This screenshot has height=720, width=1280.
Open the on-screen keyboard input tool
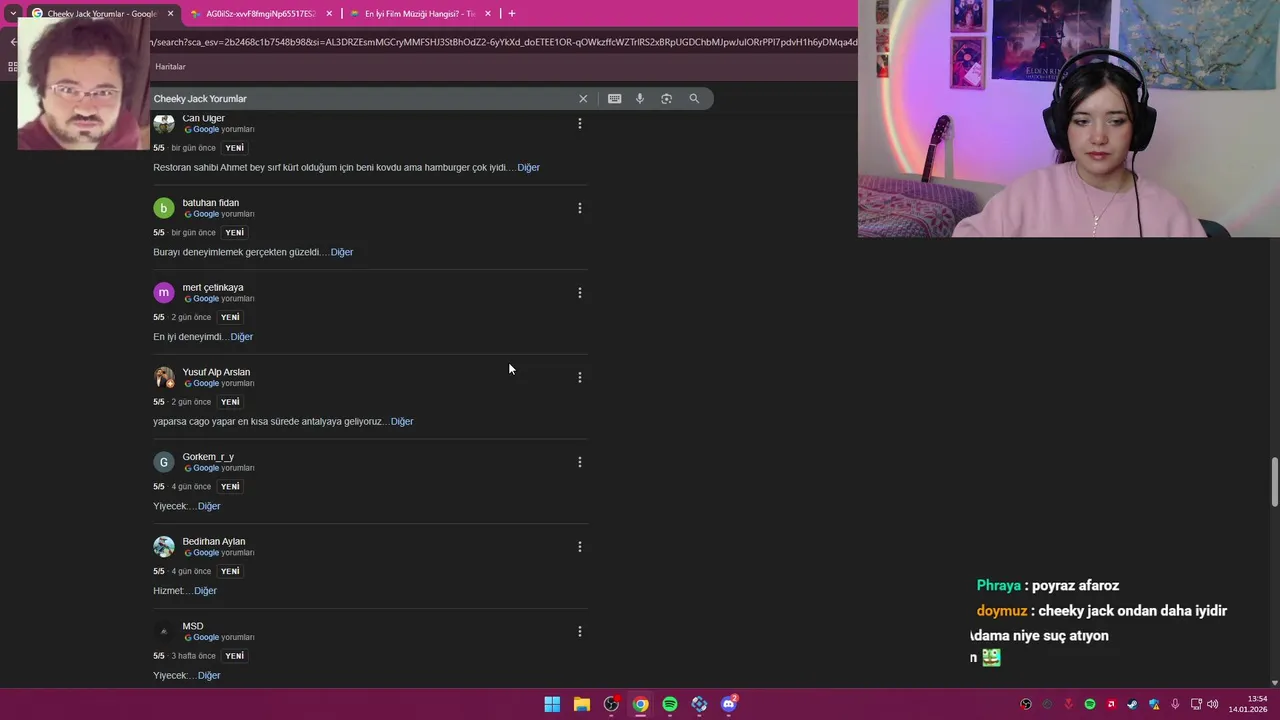[614, 99]
